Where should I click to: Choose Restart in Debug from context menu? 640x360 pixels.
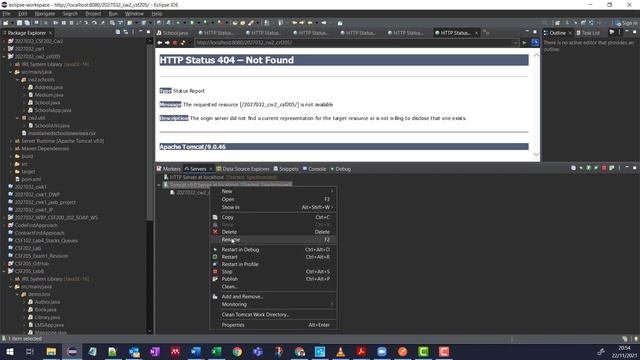click(273, 249)
